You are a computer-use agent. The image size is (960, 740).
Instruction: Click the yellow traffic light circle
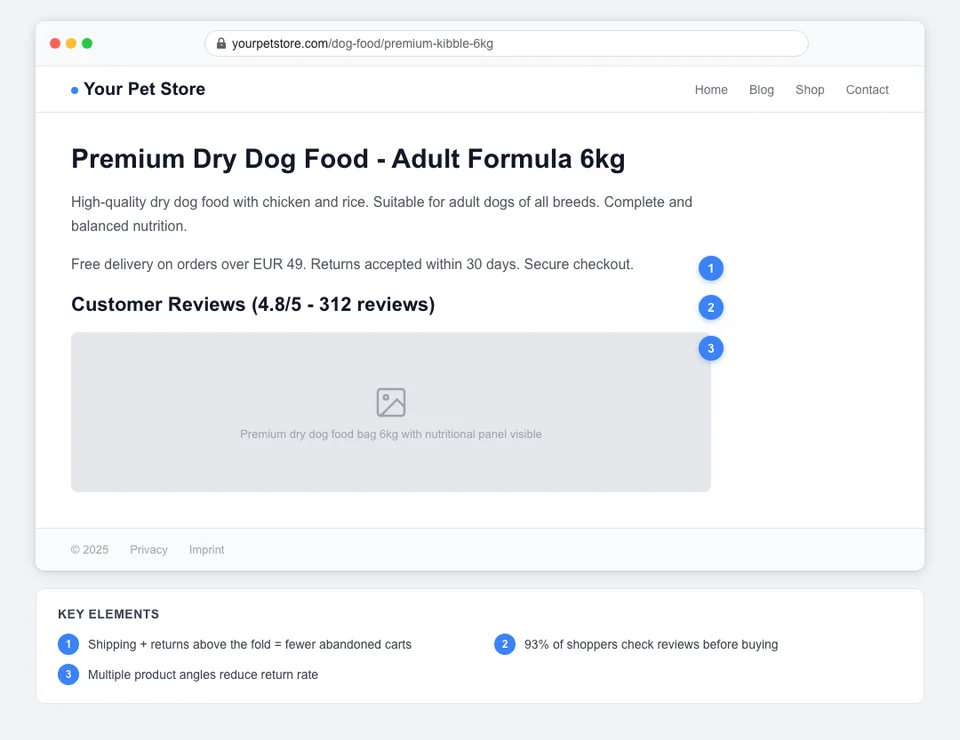click(70, 43)
